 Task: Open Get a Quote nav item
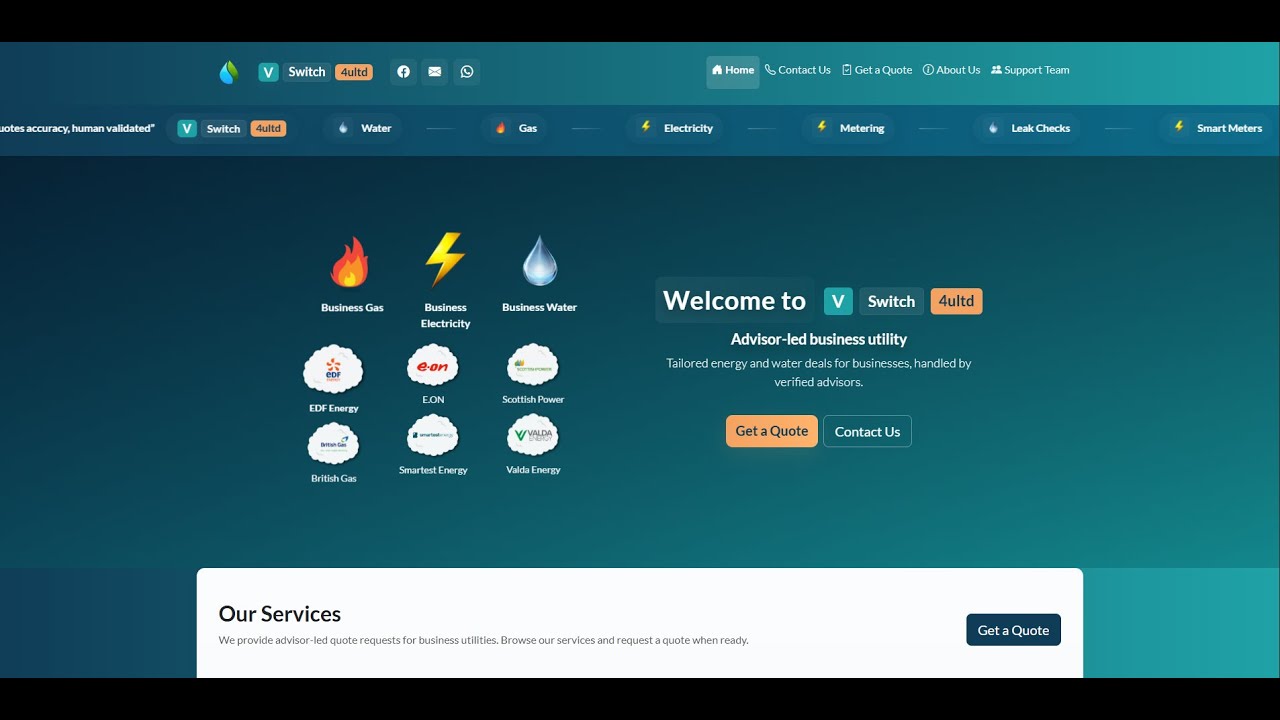tap(877, 70)
